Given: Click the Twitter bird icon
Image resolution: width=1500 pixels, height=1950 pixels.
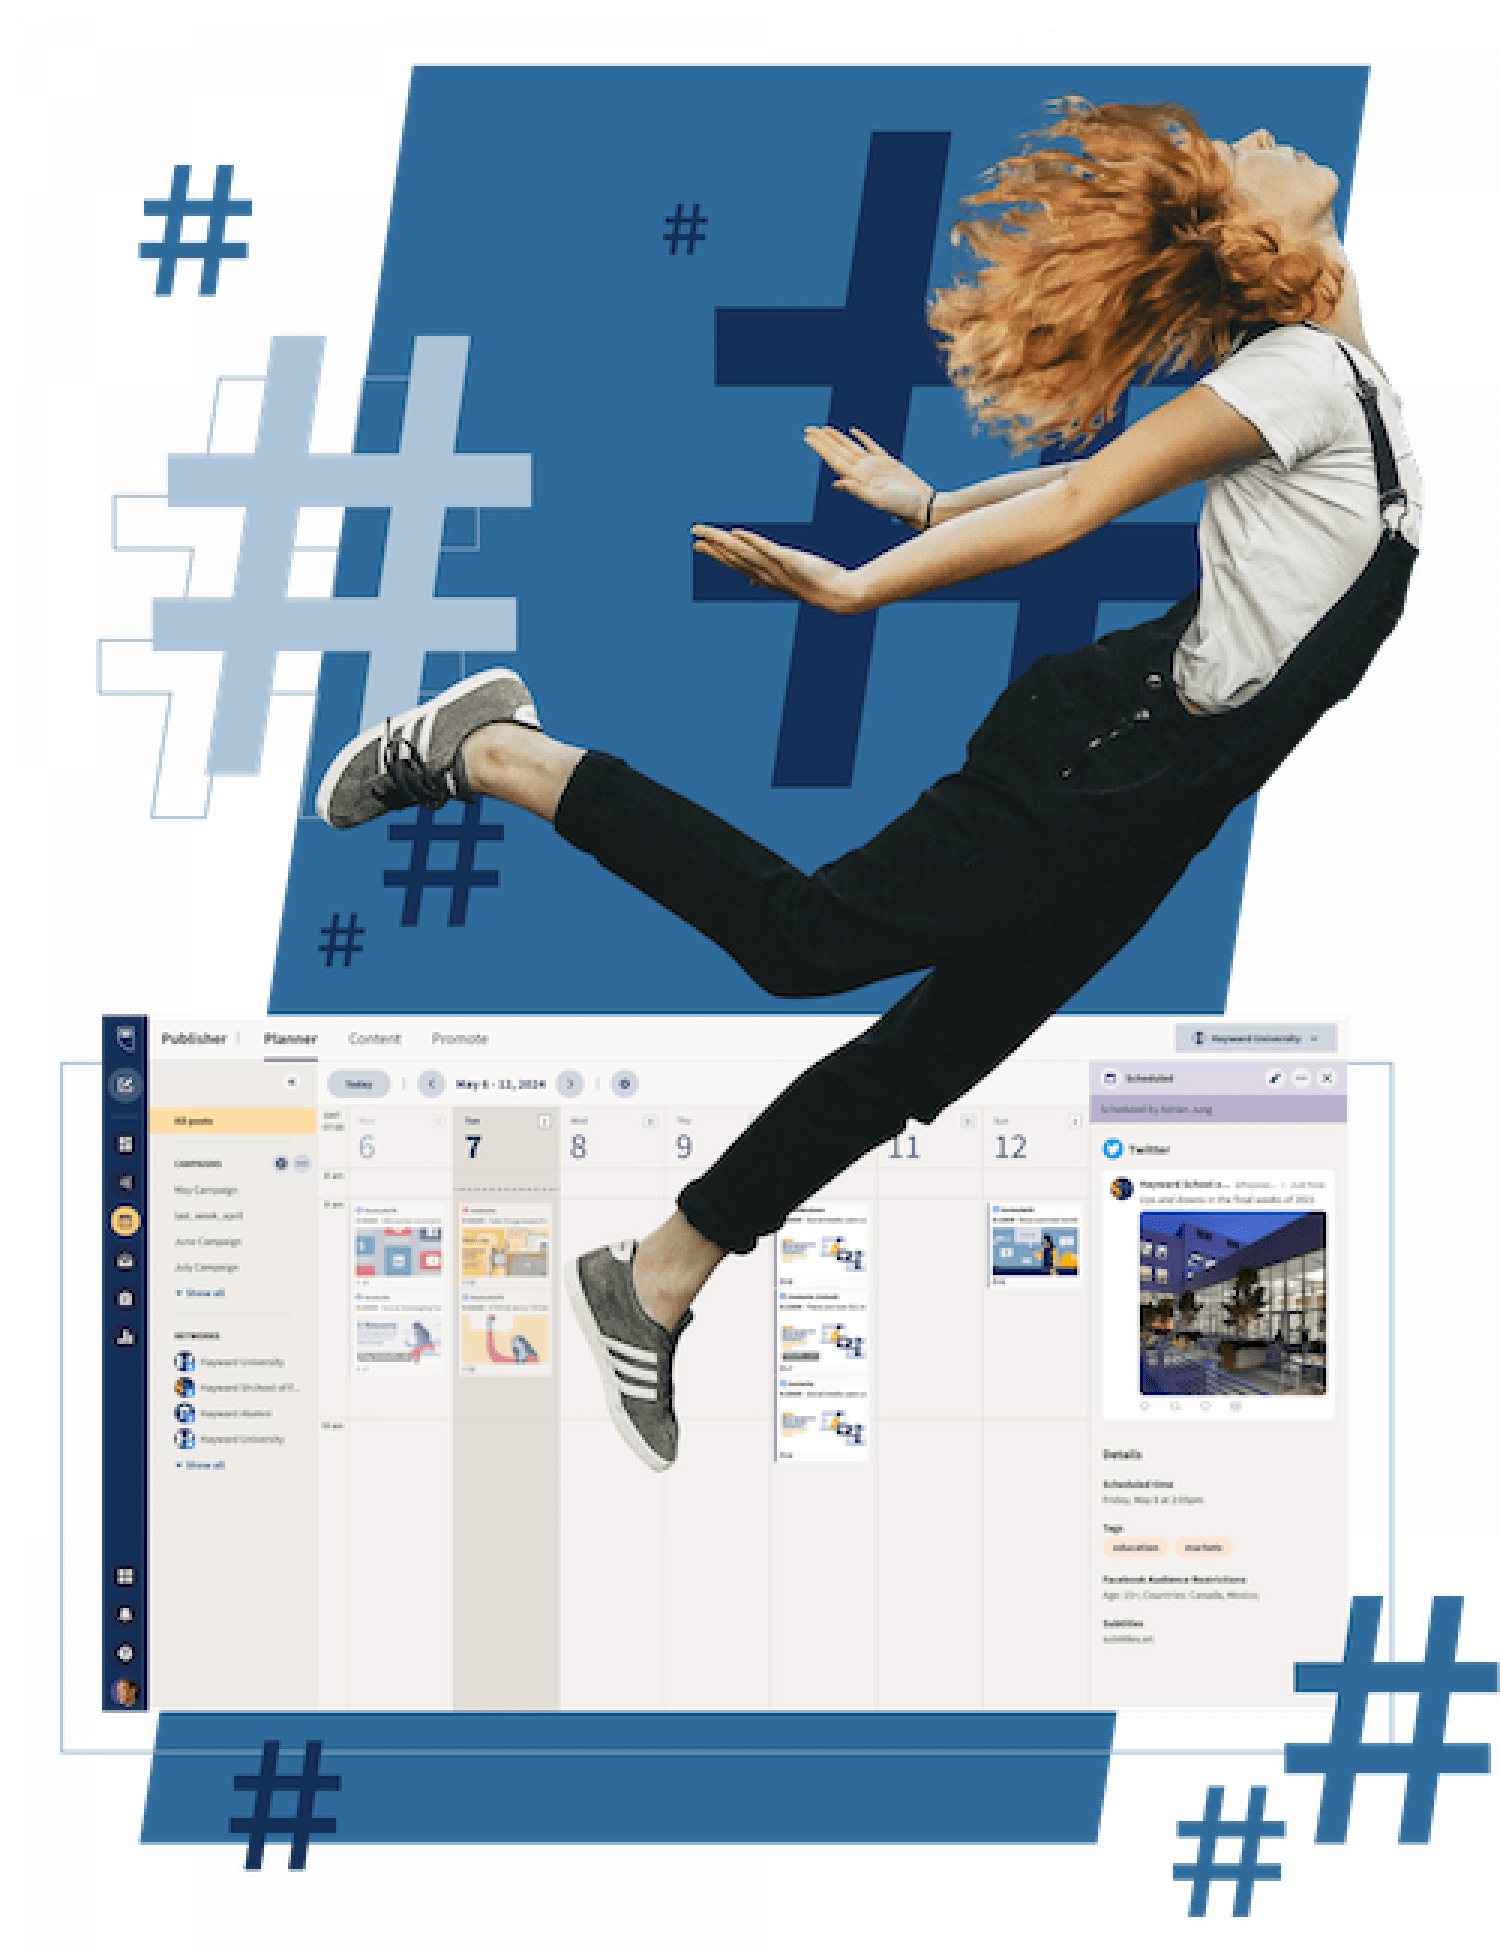Looking at the screenshot, I should (1113, 1149).
